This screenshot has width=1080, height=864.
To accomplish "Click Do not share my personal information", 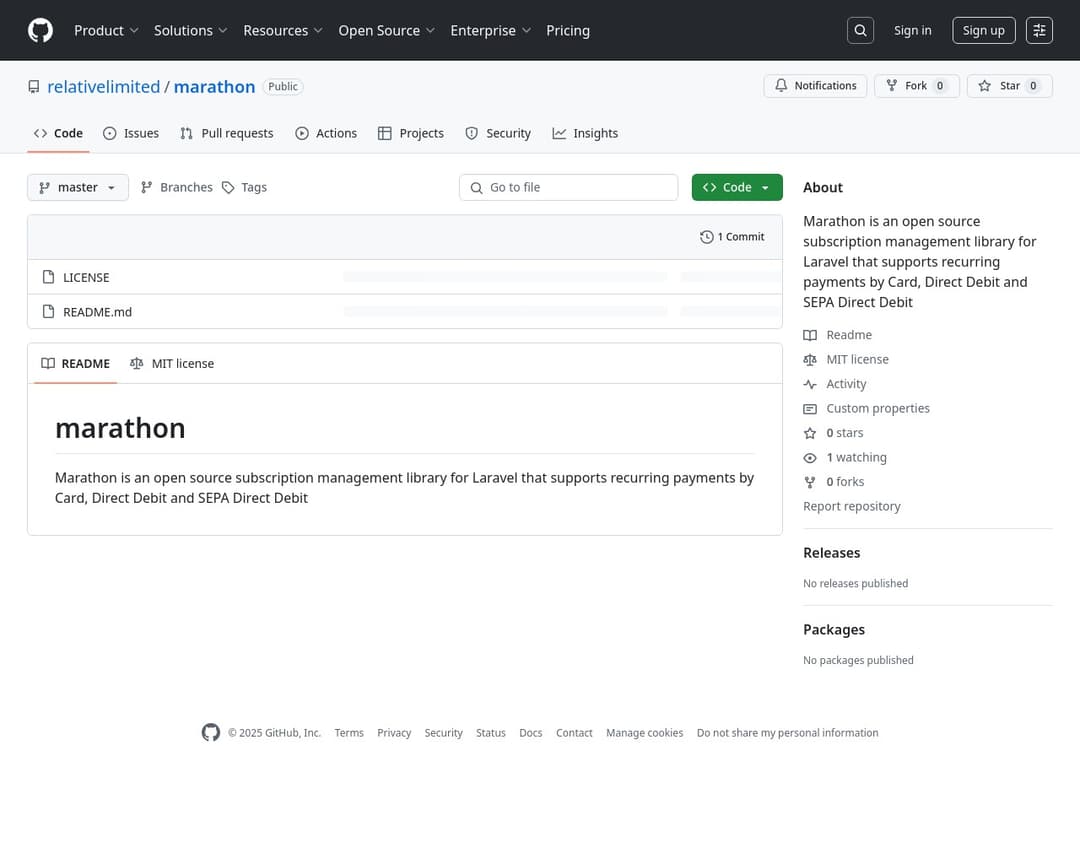I will point(787,733).
